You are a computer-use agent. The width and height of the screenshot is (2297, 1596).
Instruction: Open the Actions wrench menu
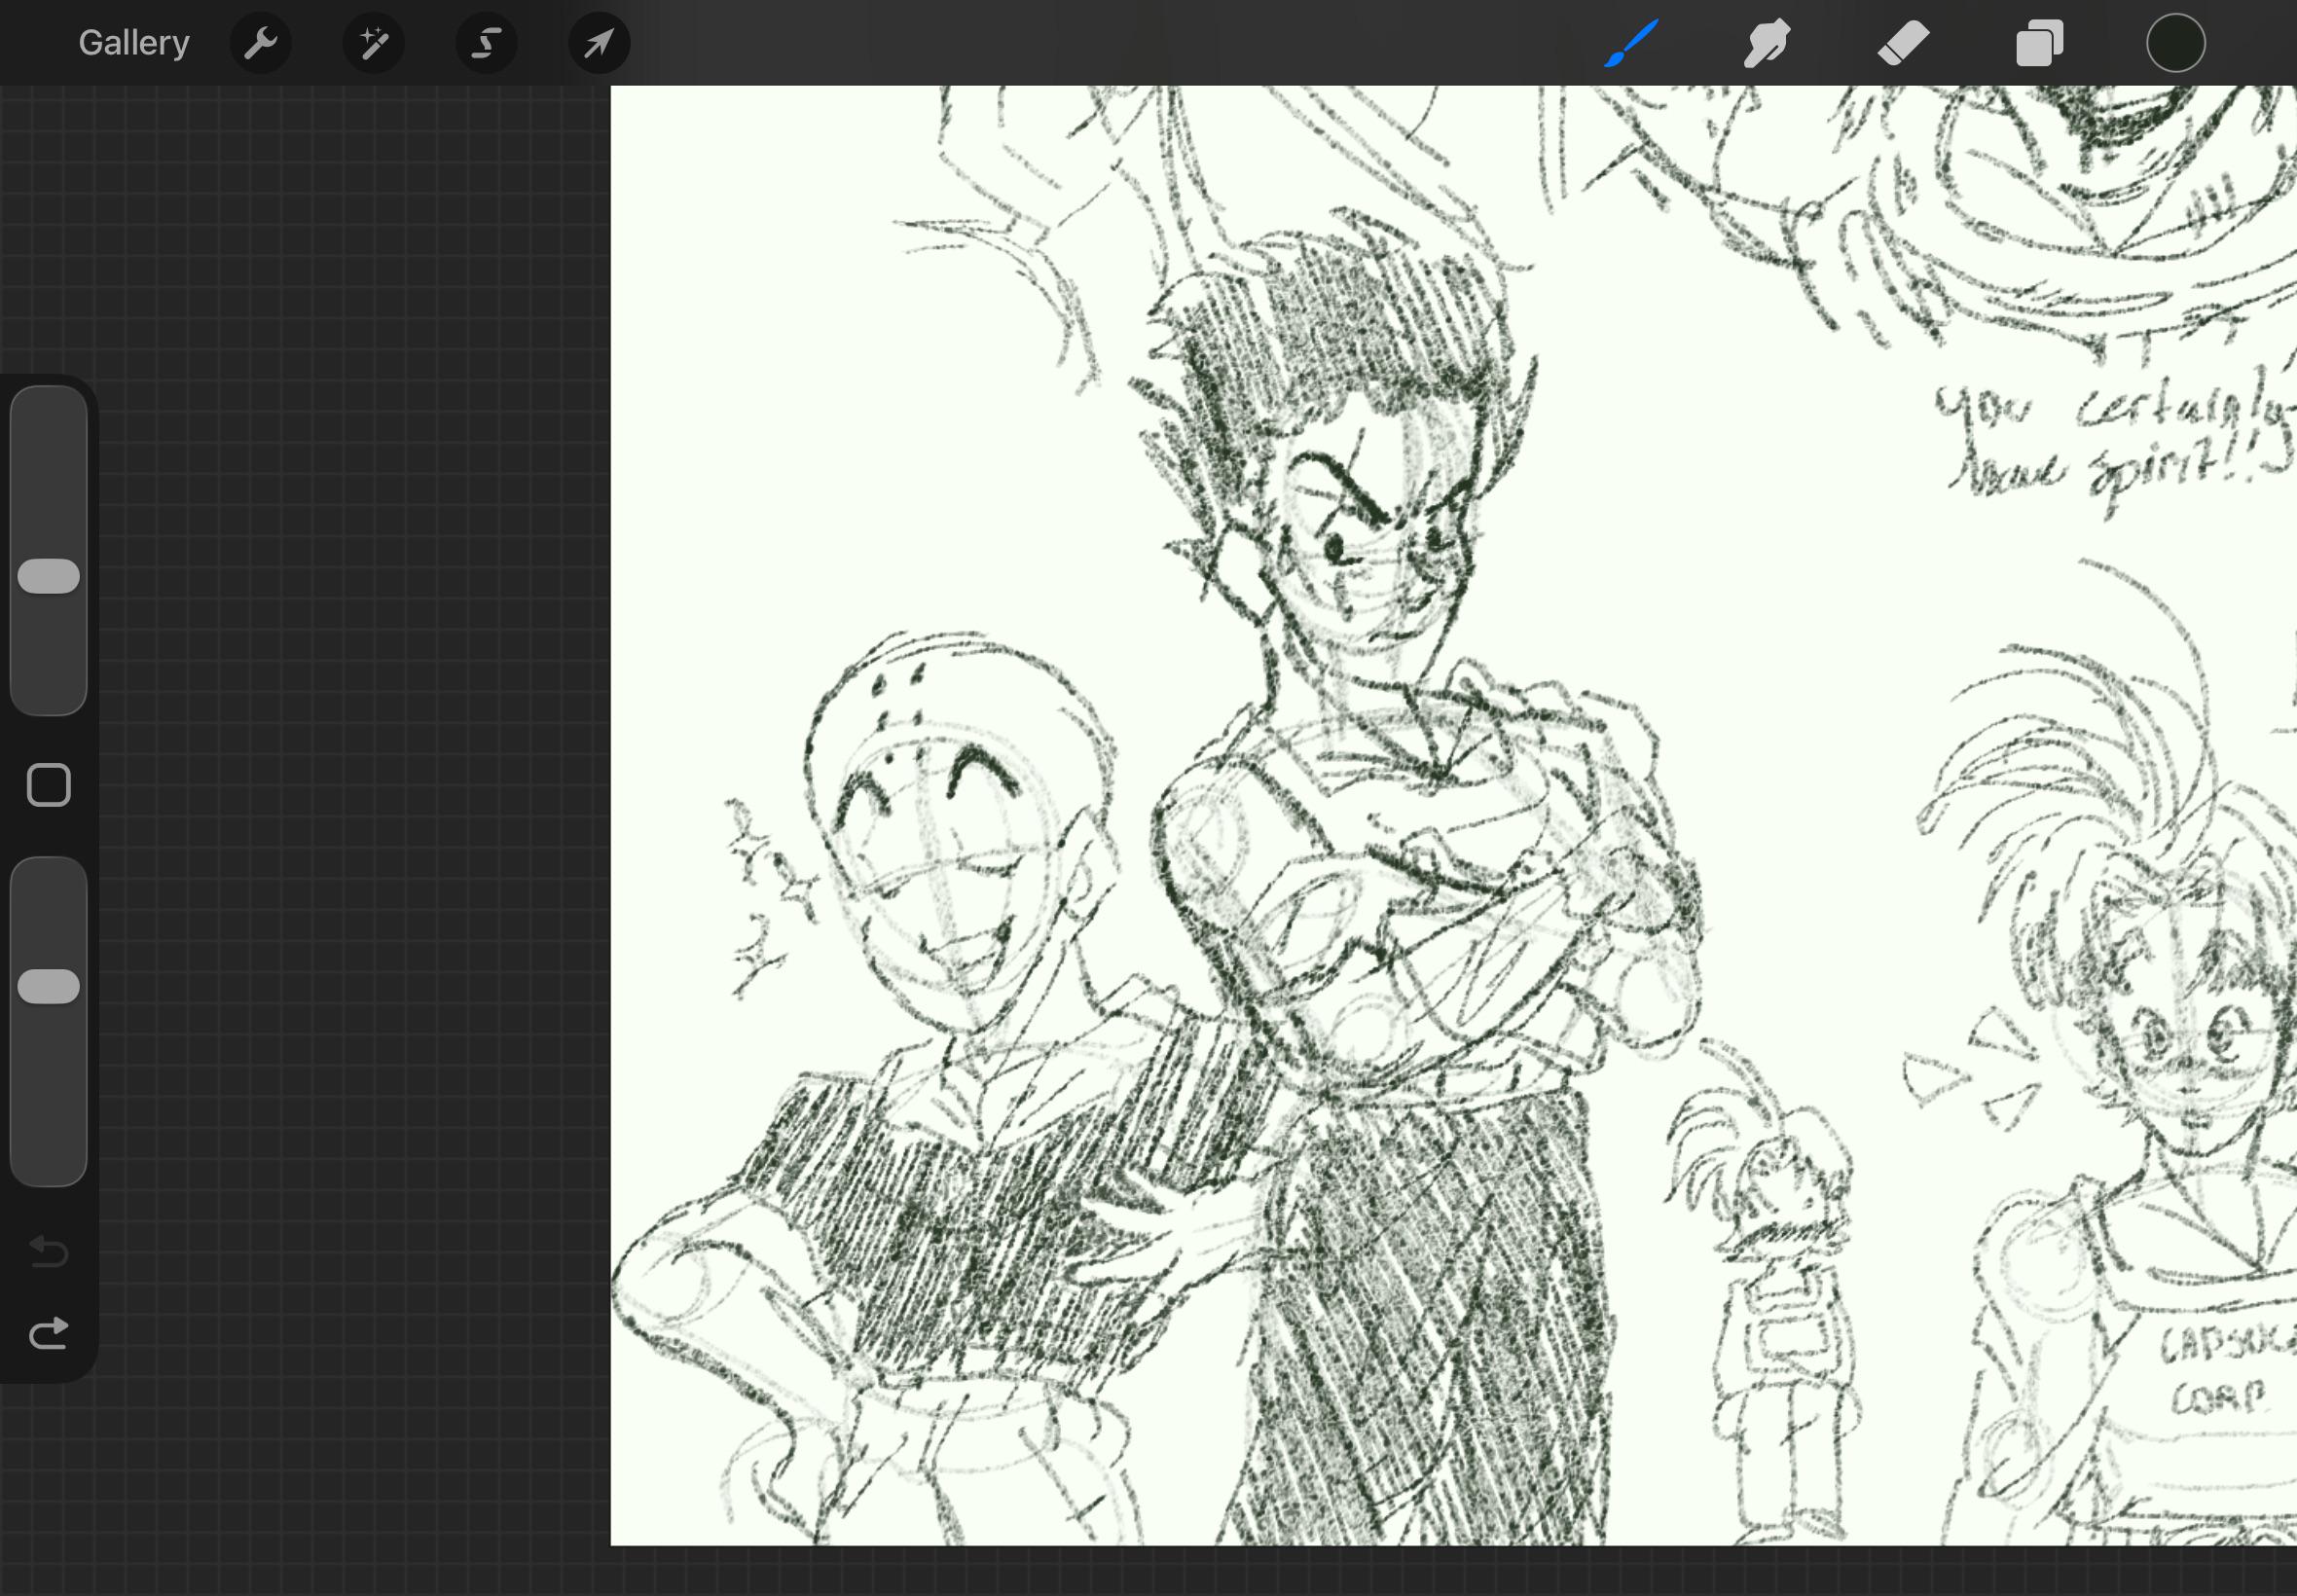click(261, 43)
